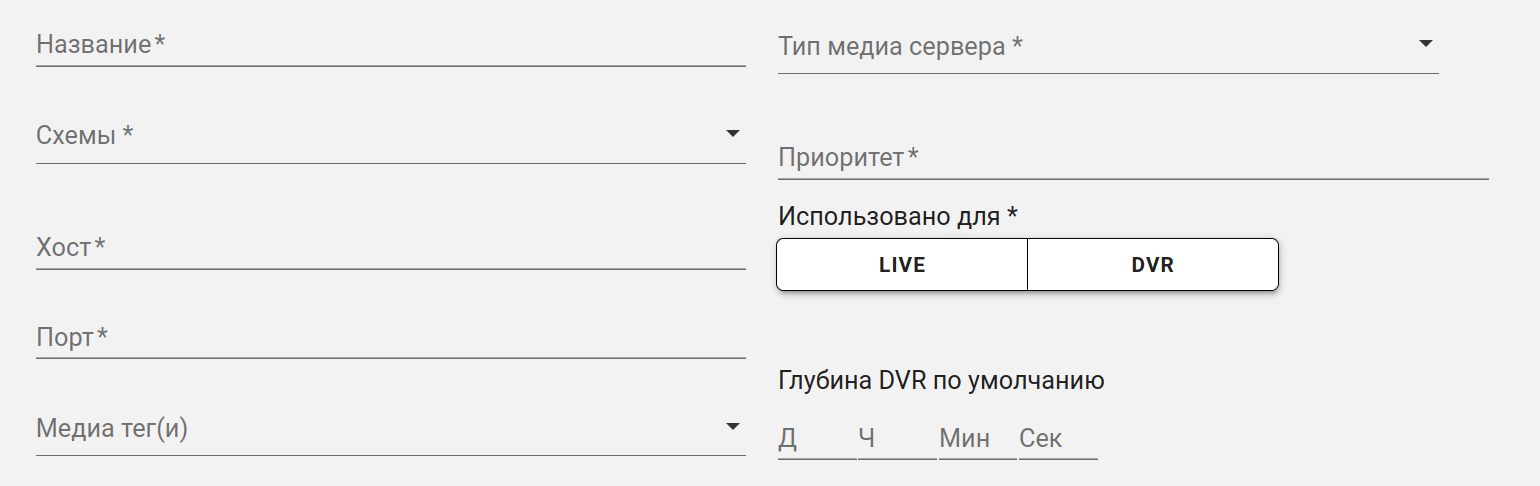Click the asterisk next to Название
This screenshot has width=1540, height=486.
pos(159,42)
